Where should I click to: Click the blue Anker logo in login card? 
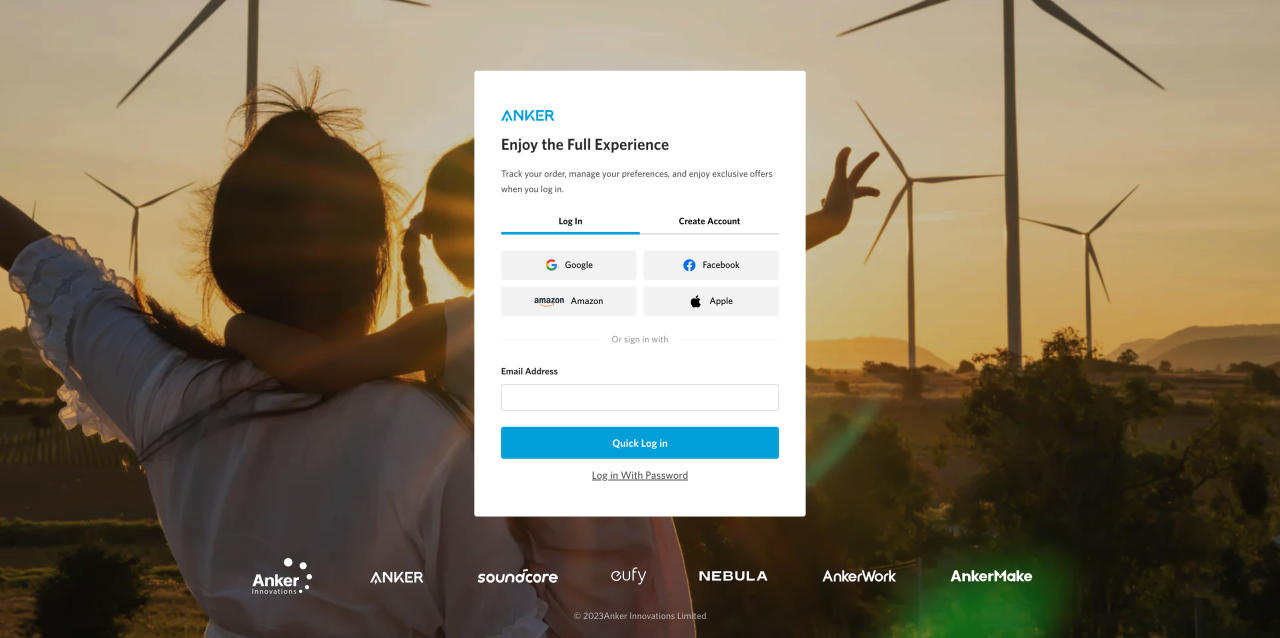527,115
